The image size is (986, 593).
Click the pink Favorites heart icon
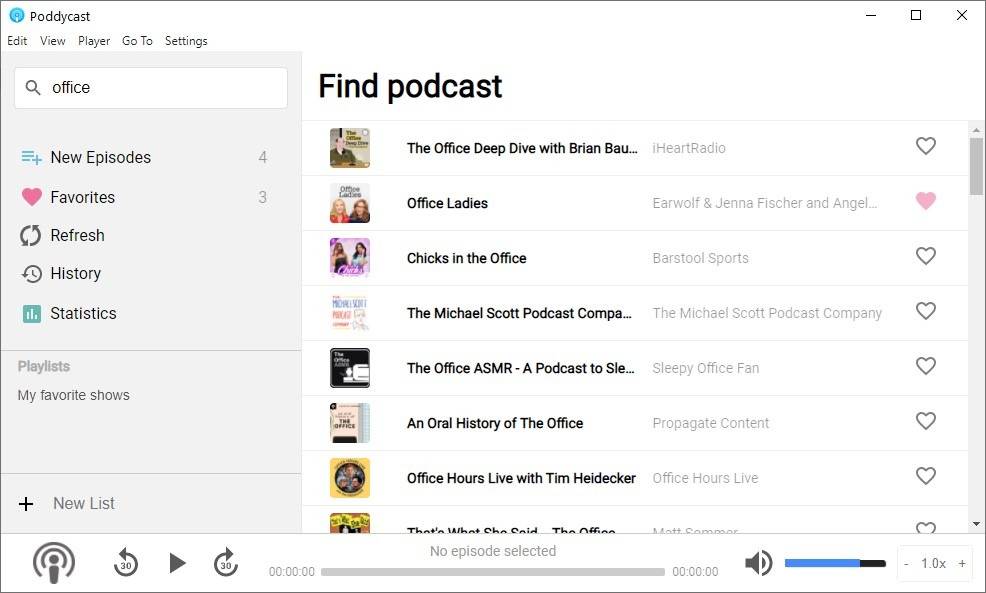click(x=31, y=197)
